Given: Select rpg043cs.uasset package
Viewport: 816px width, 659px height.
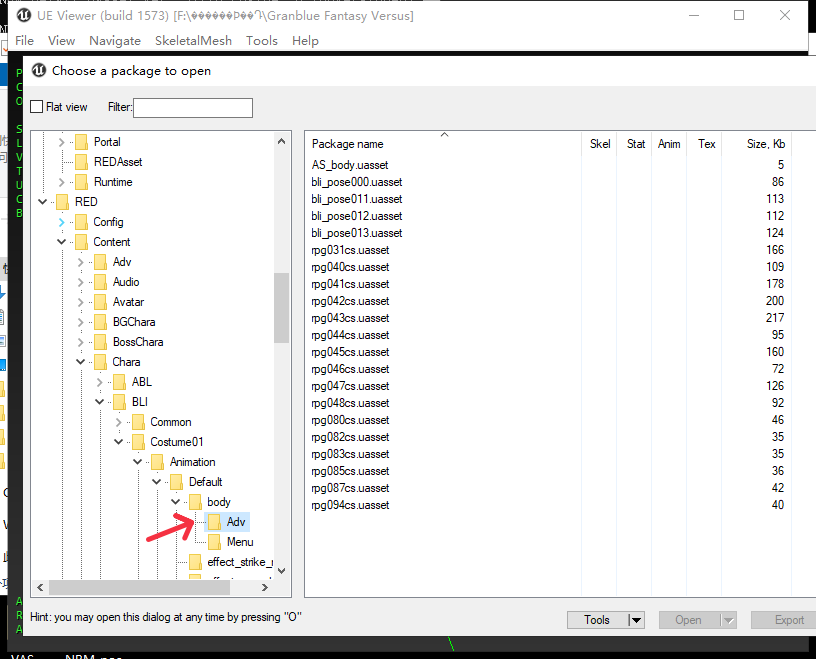Looking at the screenshot, I should pyautogui.click(x=350, y=318).
